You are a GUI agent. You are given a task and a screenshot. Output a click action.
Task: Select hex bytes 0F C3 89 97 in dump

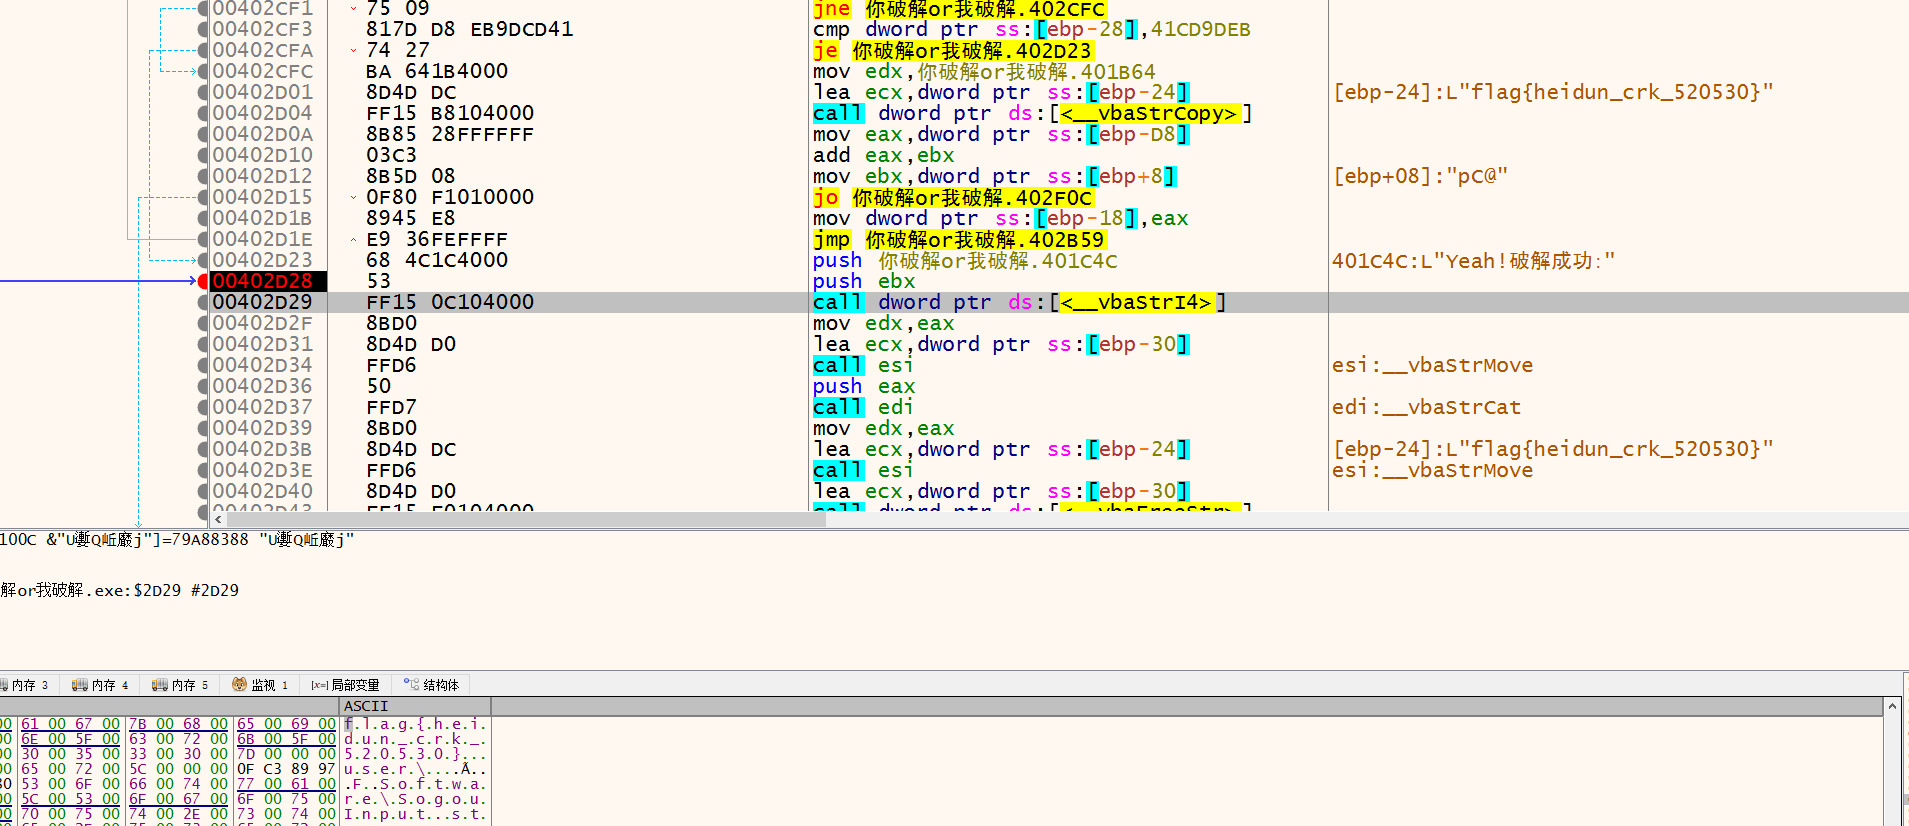(x=286, y=769)
